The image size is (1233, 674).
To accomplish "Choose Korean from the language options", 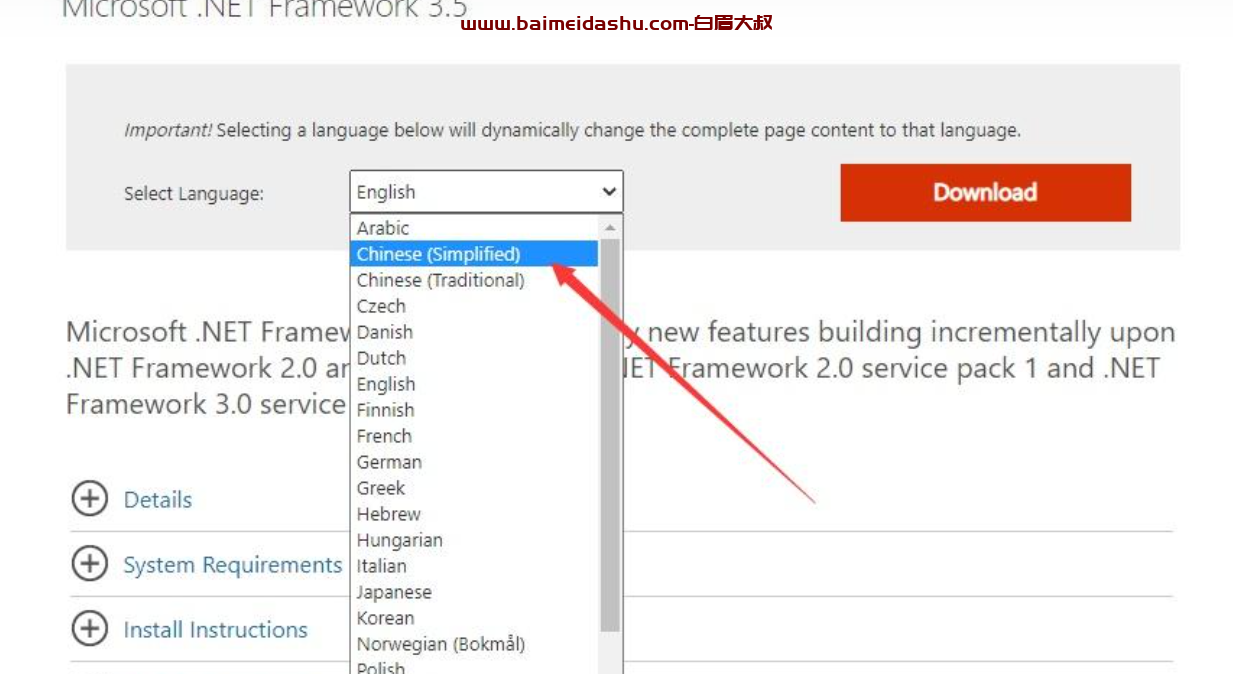I will pos(475,618).
